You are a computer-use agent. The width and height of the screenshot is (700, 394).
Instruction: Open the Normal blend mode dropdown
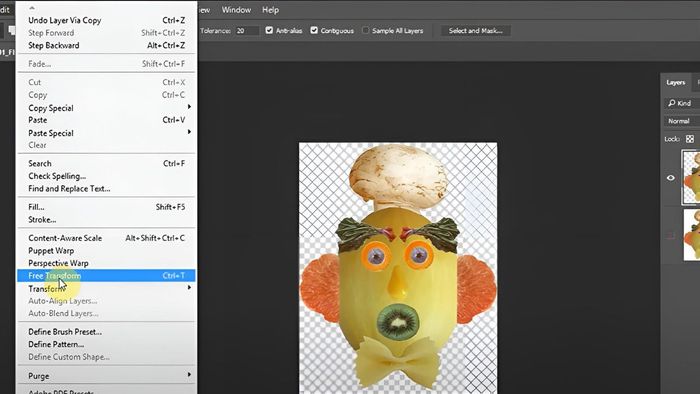(682, 121)
